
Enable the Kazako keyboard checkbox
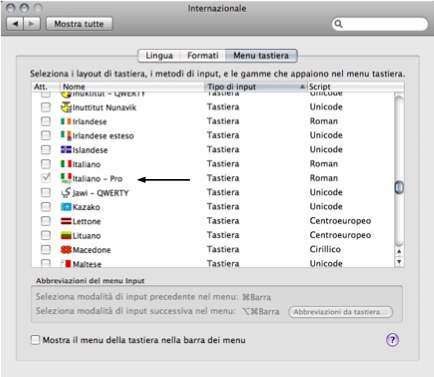point(46,207)
